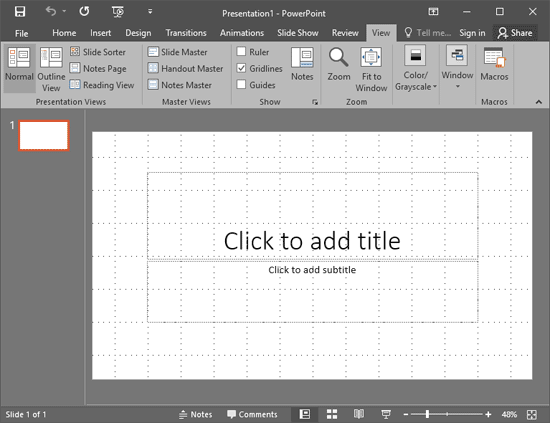This screenshot has height=423, width=550.
Task: Click Normal view icon in status bar
Action: 304,414
